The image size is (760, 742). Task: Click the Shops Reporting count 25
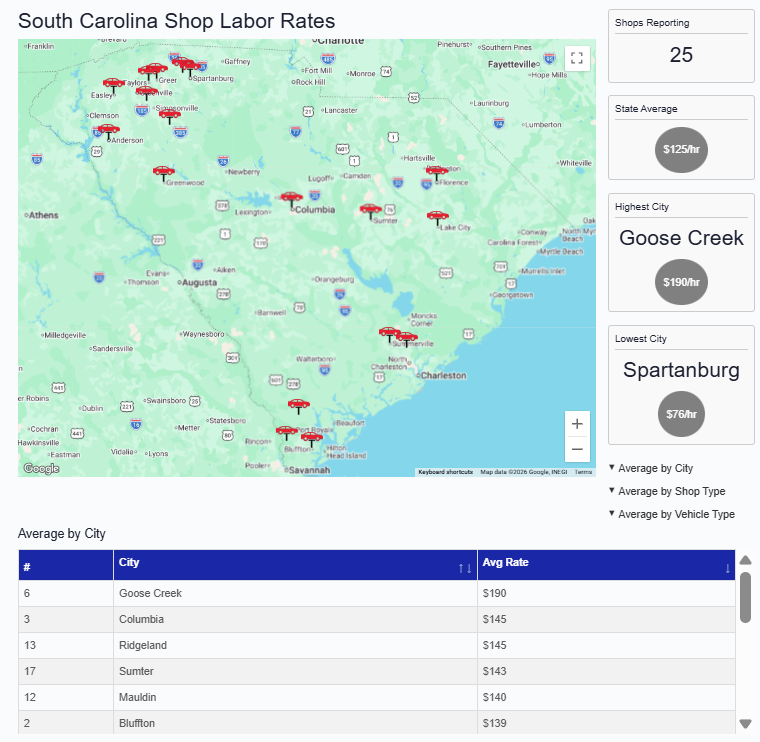pos(681,55)
